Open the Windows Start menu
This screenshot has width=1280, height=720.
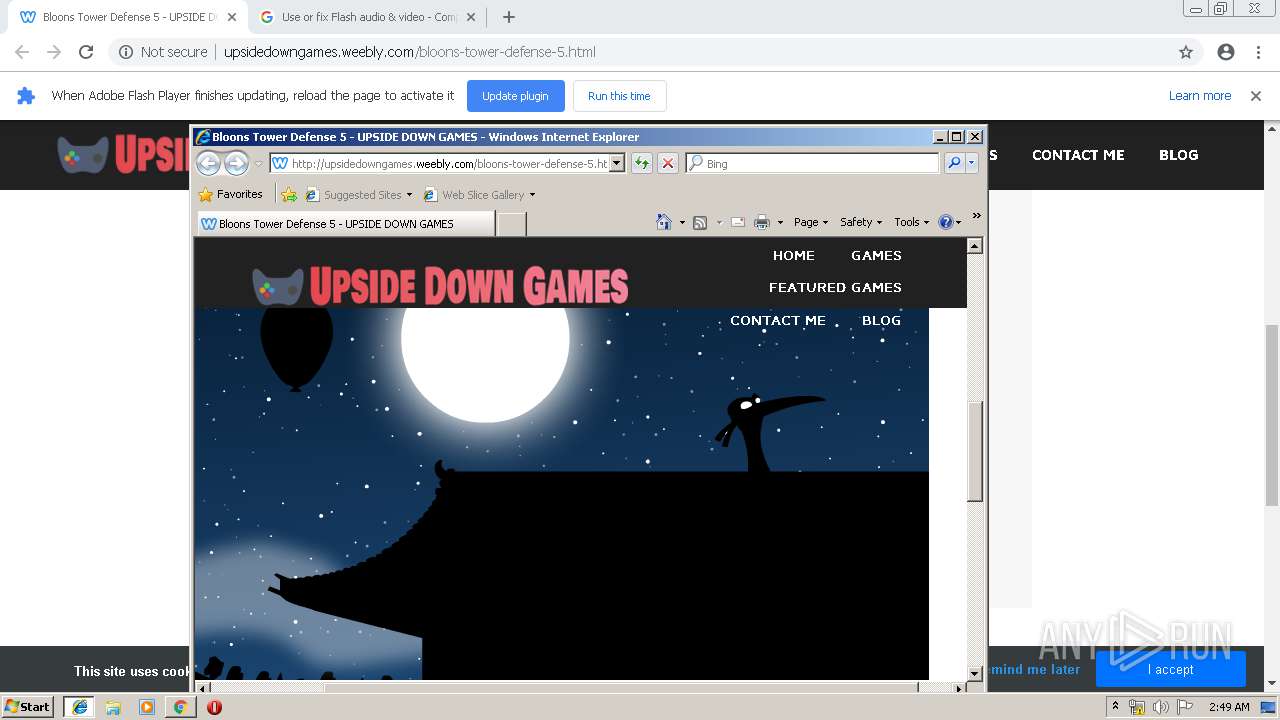(x=28, y=707)
